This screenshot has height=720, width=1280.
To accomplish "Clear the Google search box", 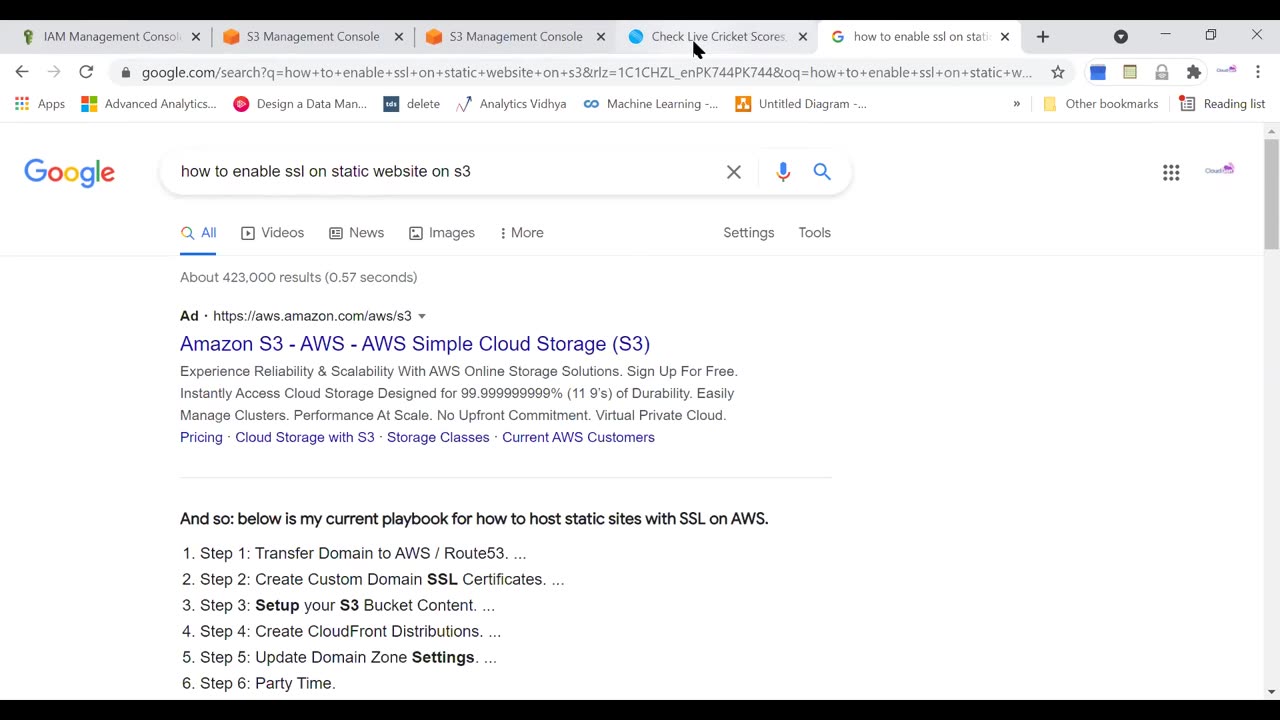I will coord(734,172).
